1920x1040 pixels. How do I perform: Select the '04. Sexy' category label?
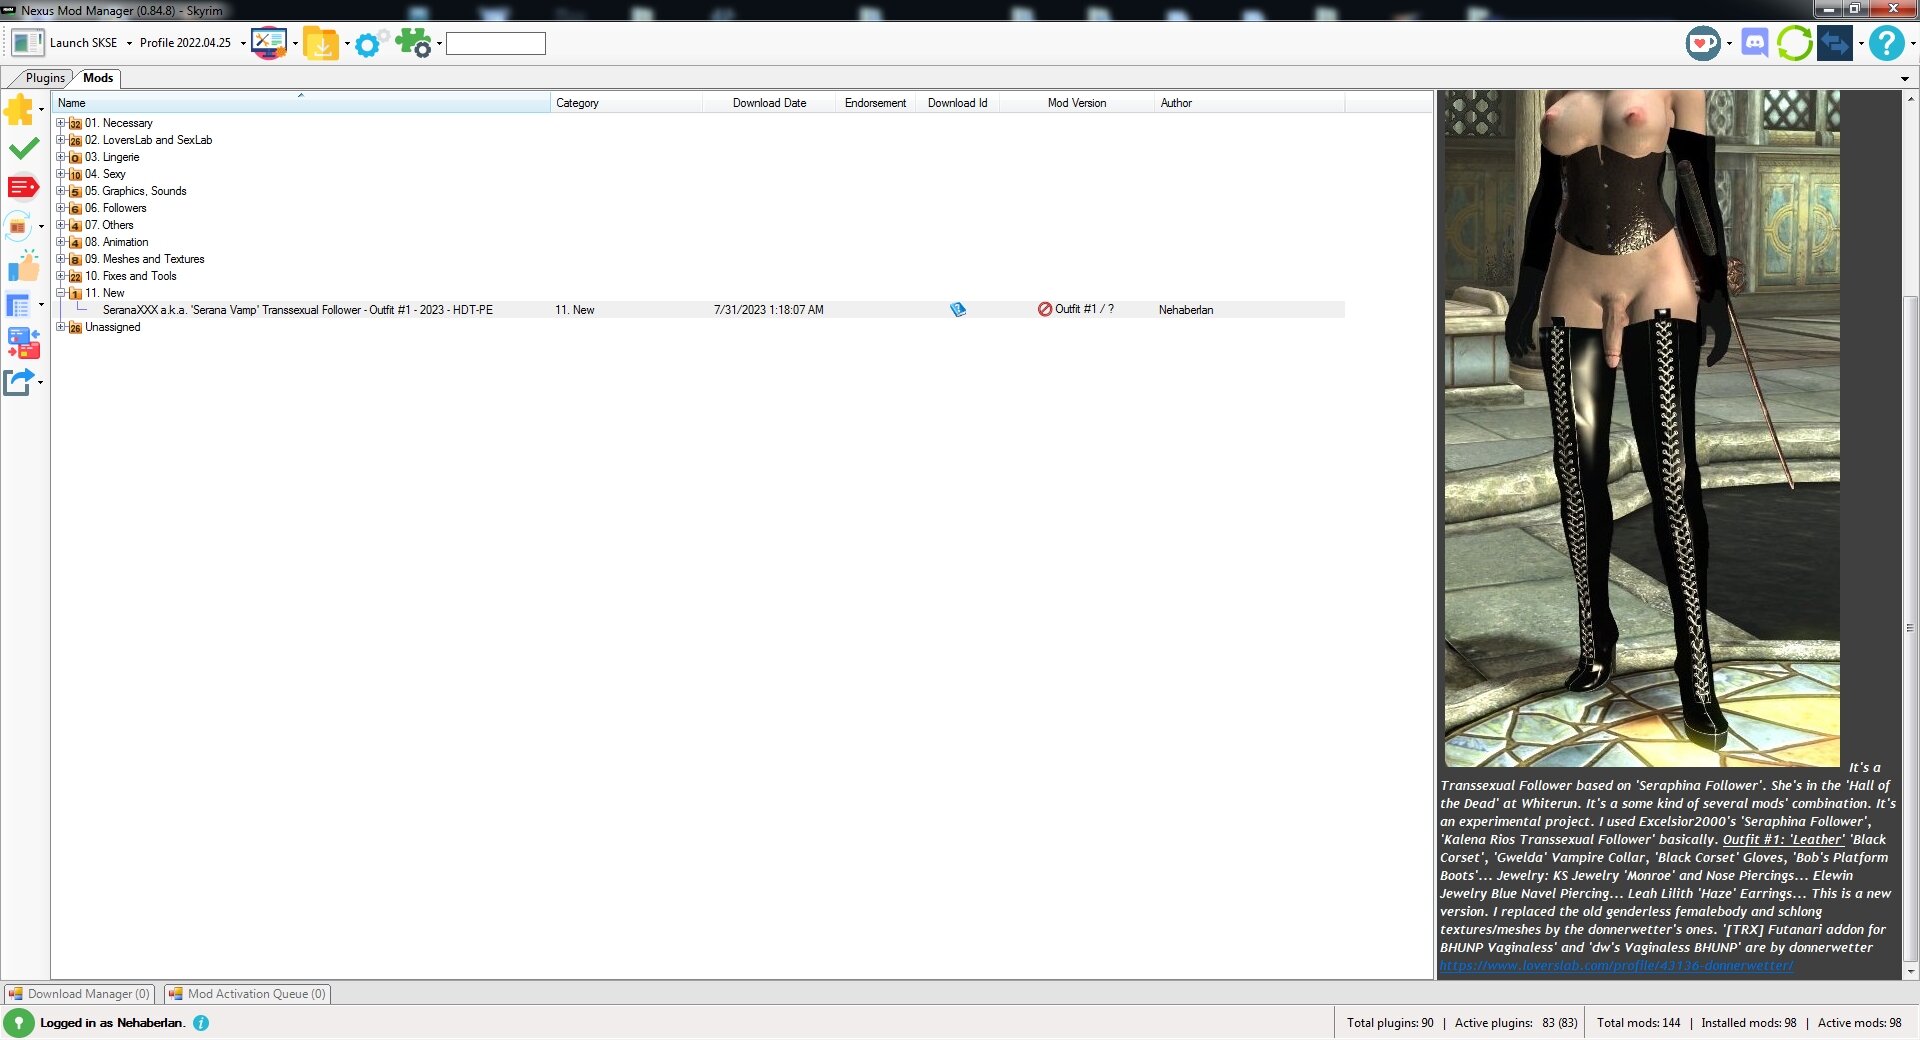pos(105,174)
